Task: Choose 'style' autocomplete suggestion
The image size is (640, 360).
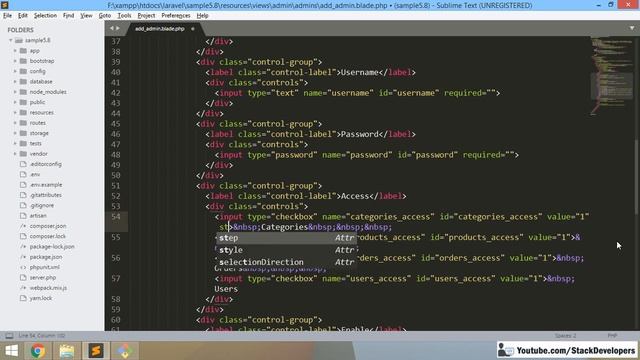Action: [287, 250]
